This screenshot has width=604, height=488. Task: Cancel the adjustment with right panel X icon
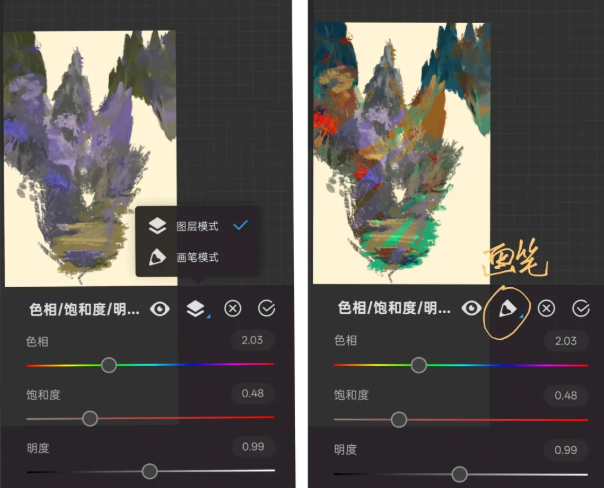click(x=546, y=309)
